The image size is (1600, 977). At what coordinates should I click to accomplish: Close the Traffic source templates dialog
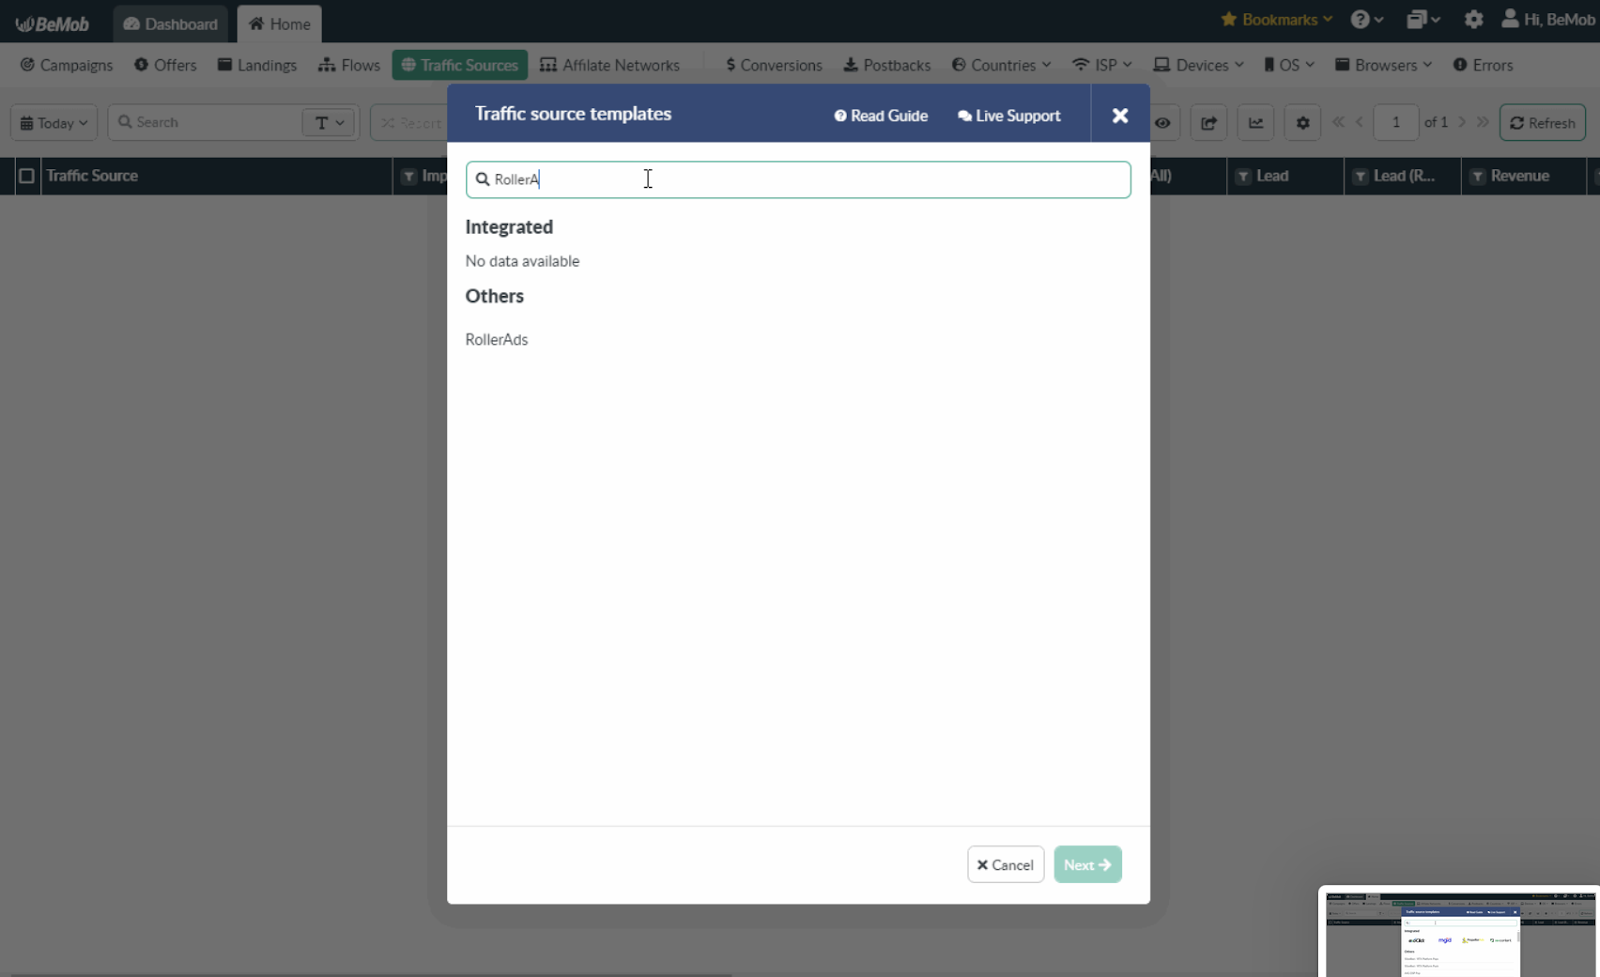click(x=1120, y=116)
